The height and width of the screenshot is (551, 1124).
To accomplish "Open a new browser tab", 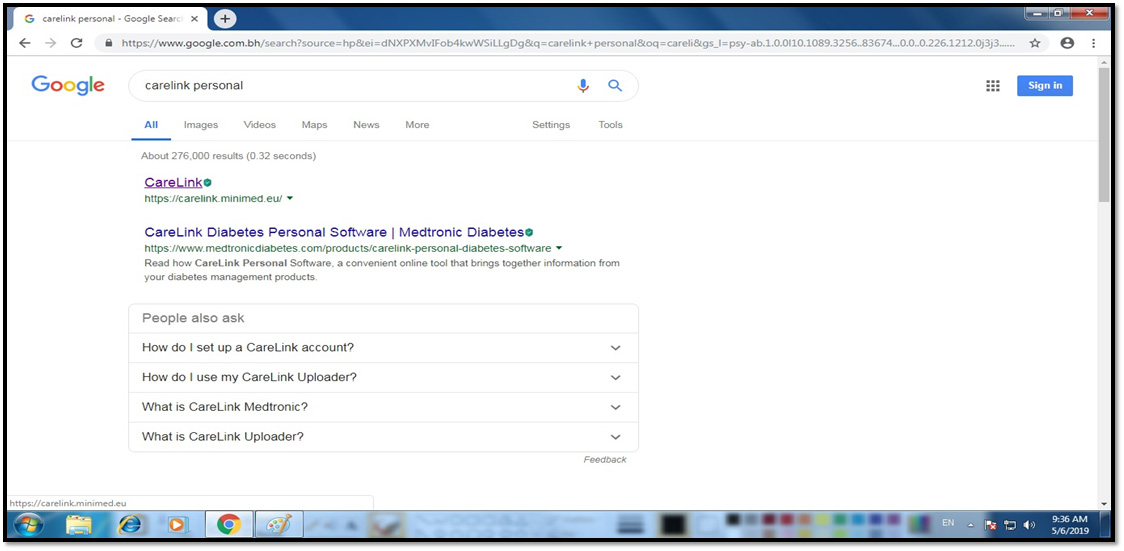I will point(225,18).
